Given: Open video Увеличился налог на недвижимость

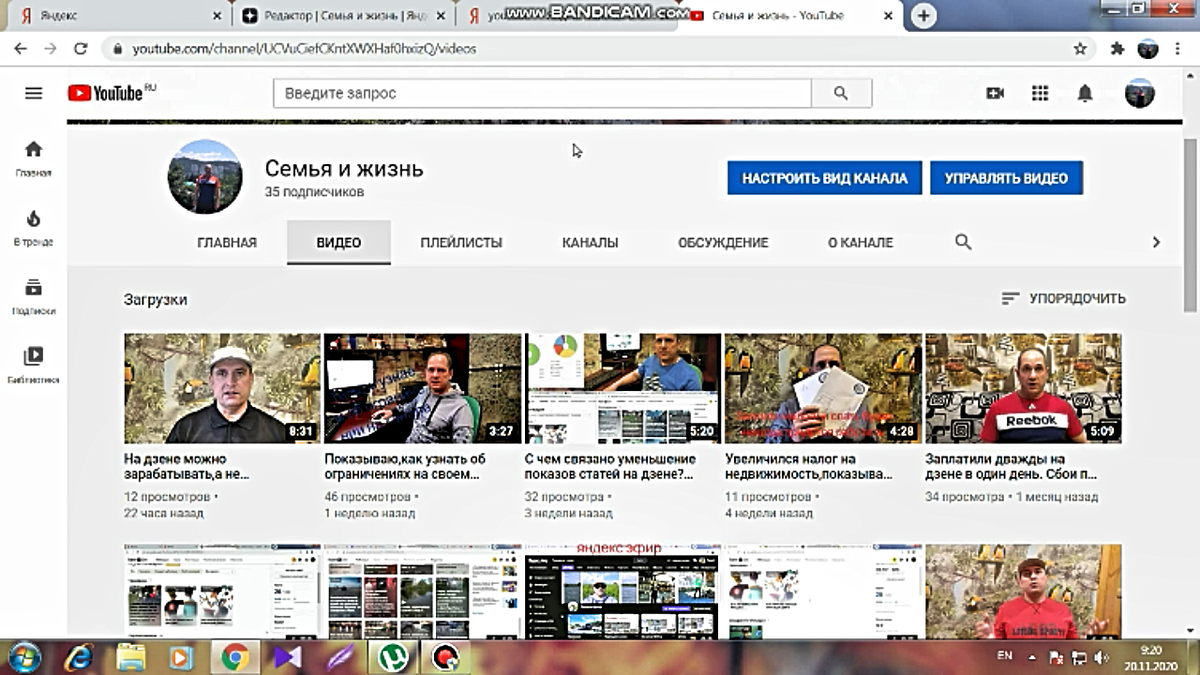Looking at the screenshot, I should pos(808,467).
